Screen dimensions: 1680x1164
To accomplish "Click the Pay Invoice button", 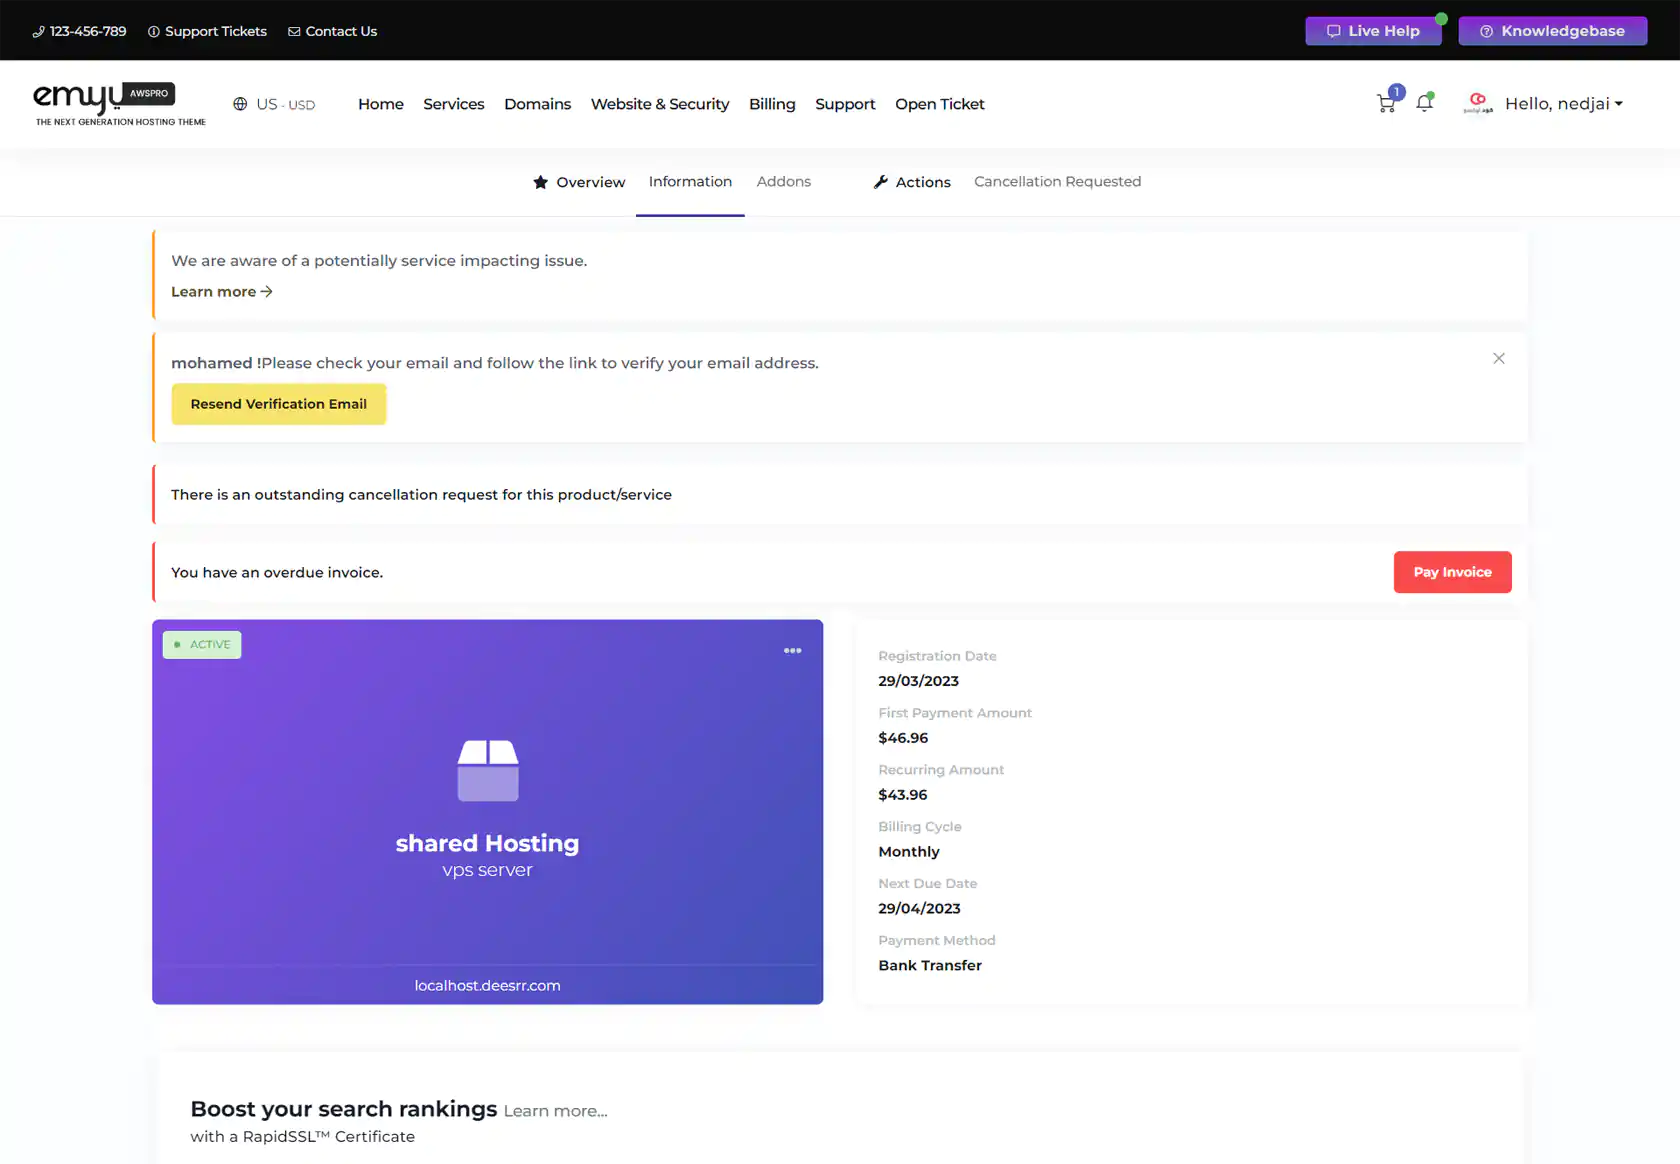I will click(x=1453, y=572).
